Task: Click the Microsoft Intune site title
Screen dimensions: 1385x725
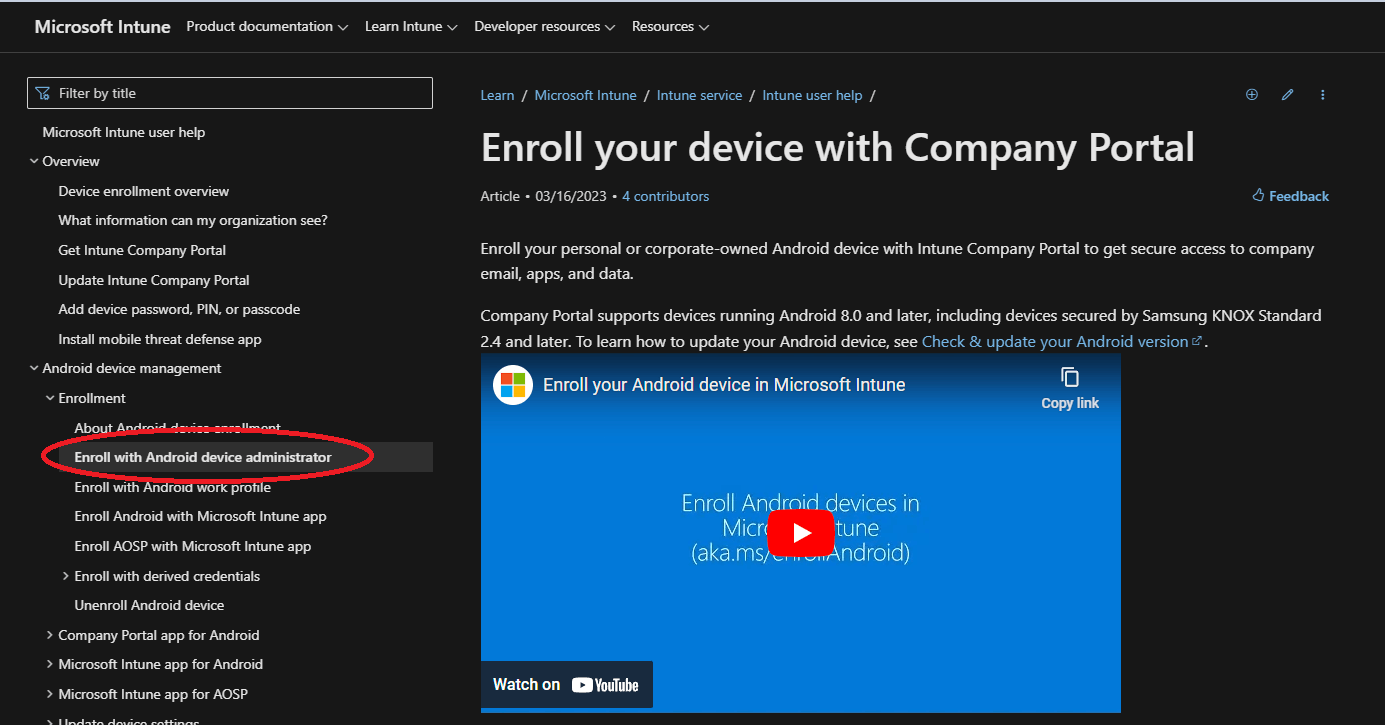Action: (102, 27)
